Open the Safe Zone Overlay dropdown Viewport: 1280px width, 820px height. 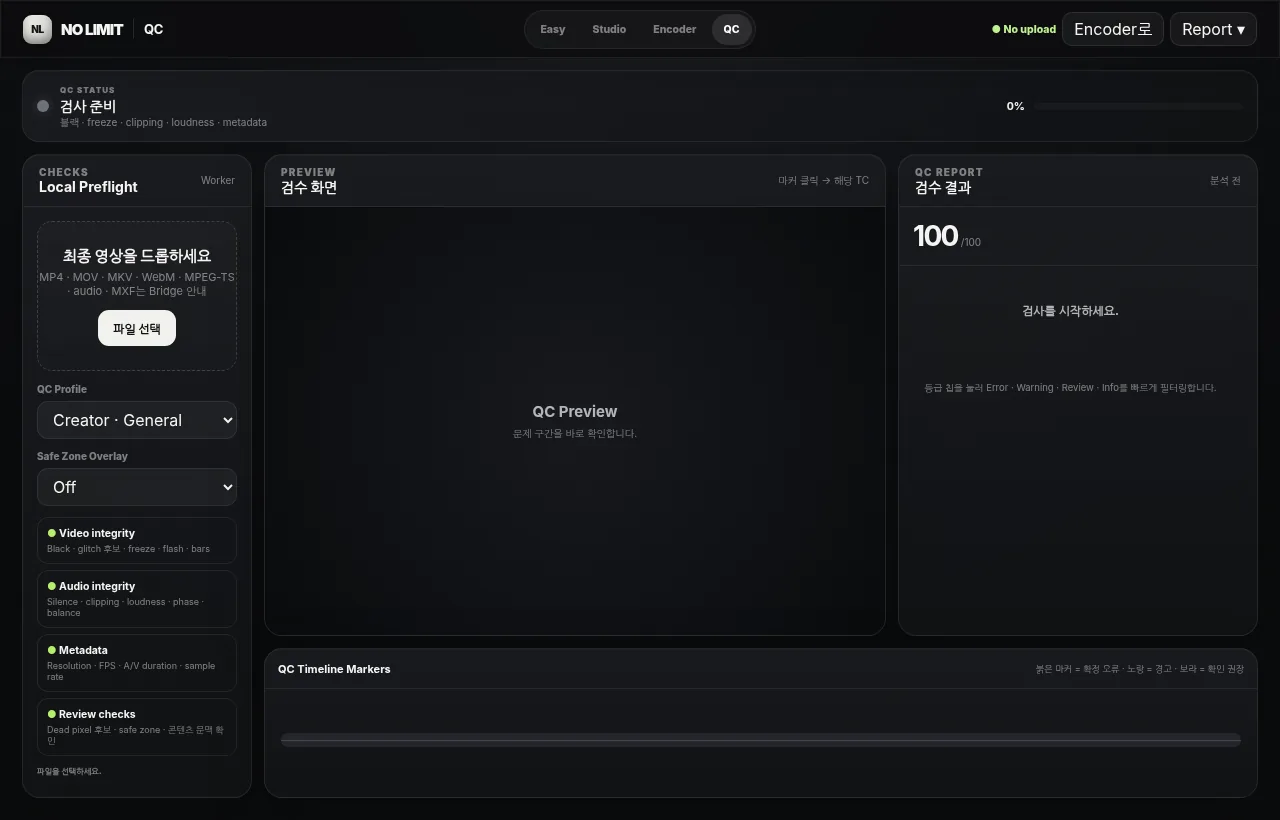pyautogui.click(x=137, y=487)
